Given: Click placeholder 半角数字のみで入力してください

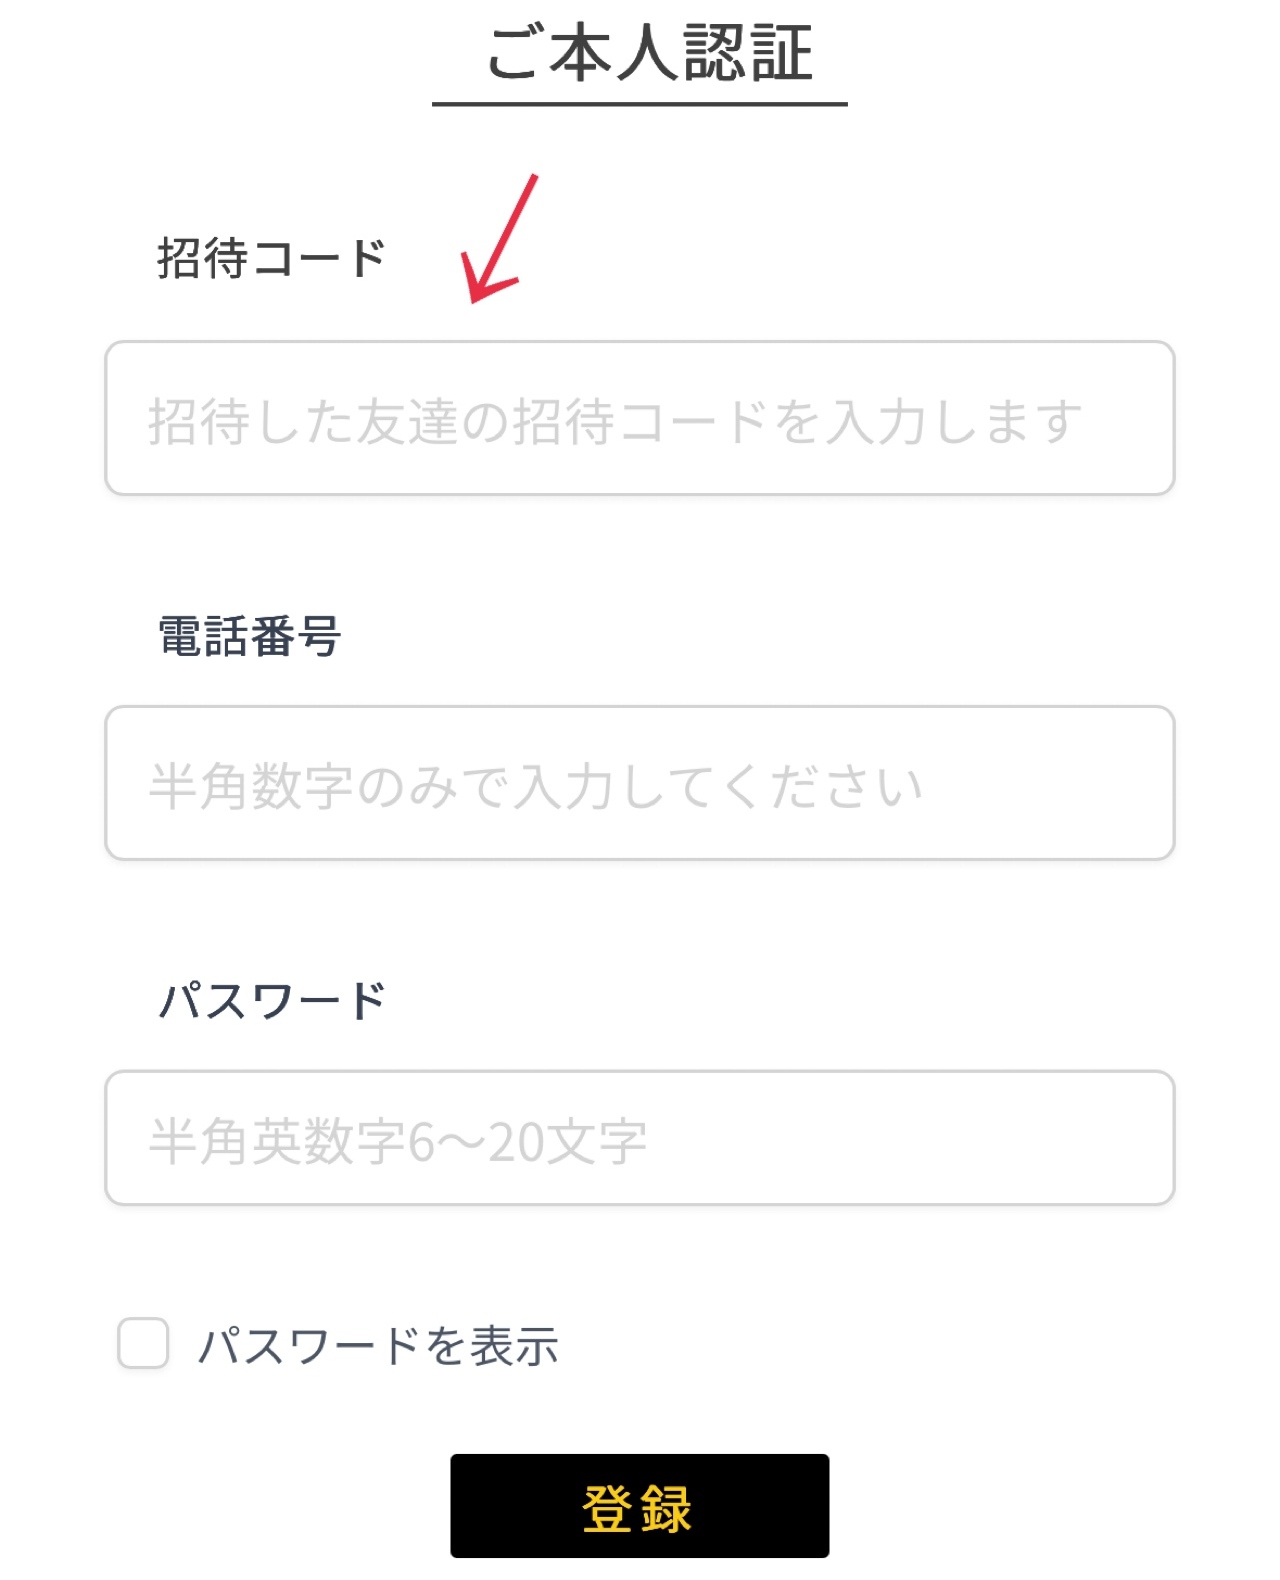Looking at the screenshot, I should [535, 786].
